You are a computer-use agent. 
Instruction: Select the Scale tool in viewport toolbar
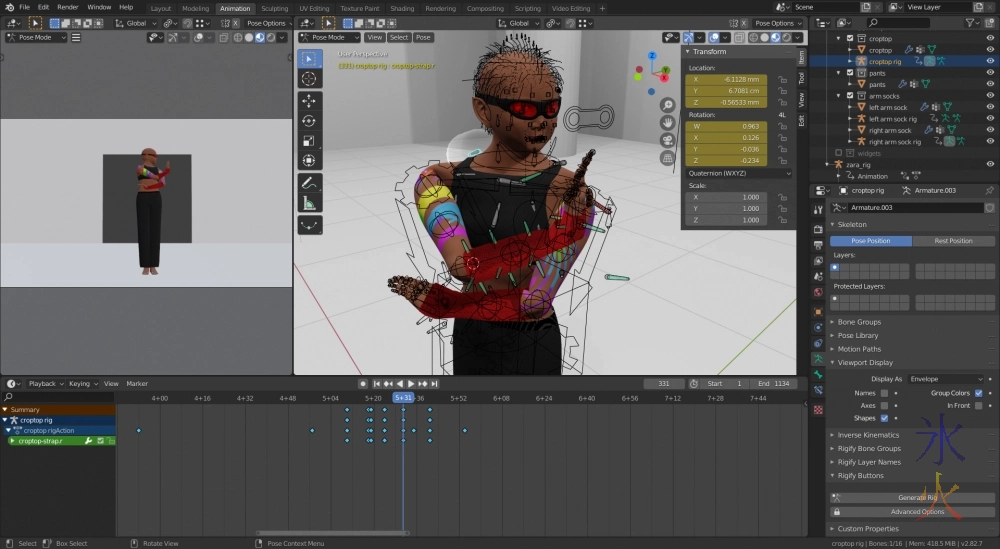click(x=309, y=141)
